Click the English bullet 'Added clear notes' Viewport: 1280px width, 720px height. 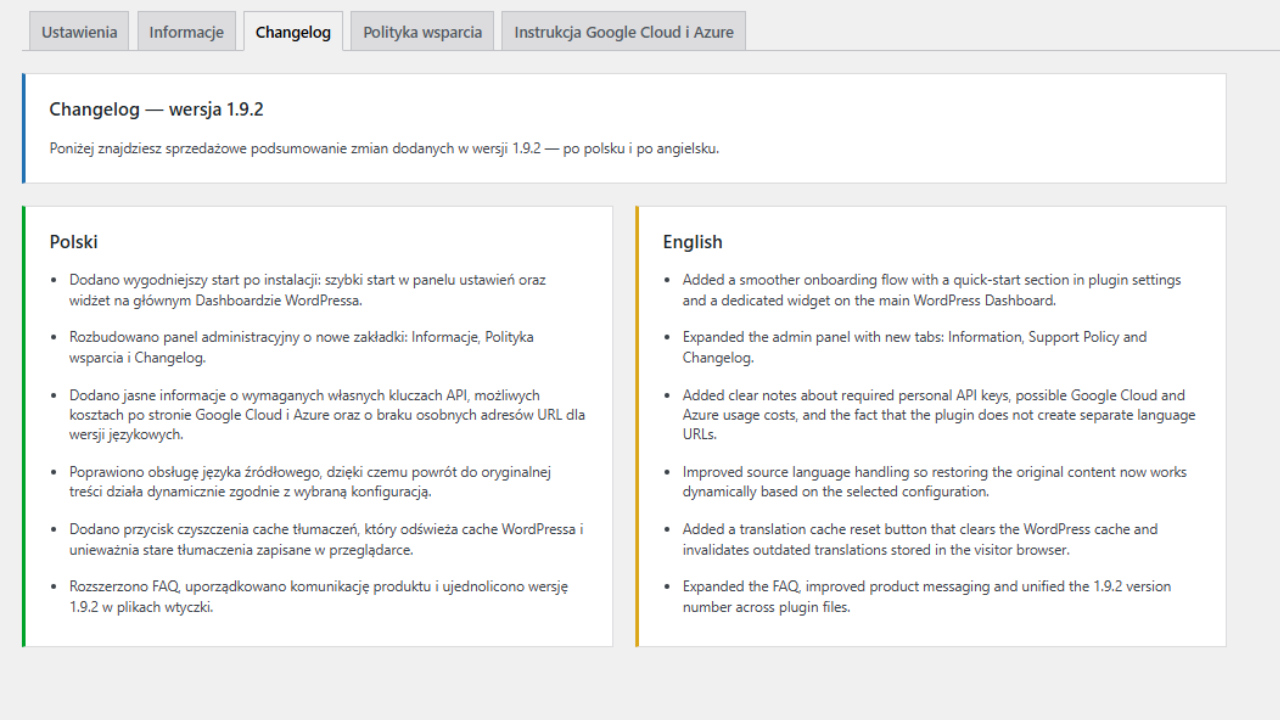[938, 415]
